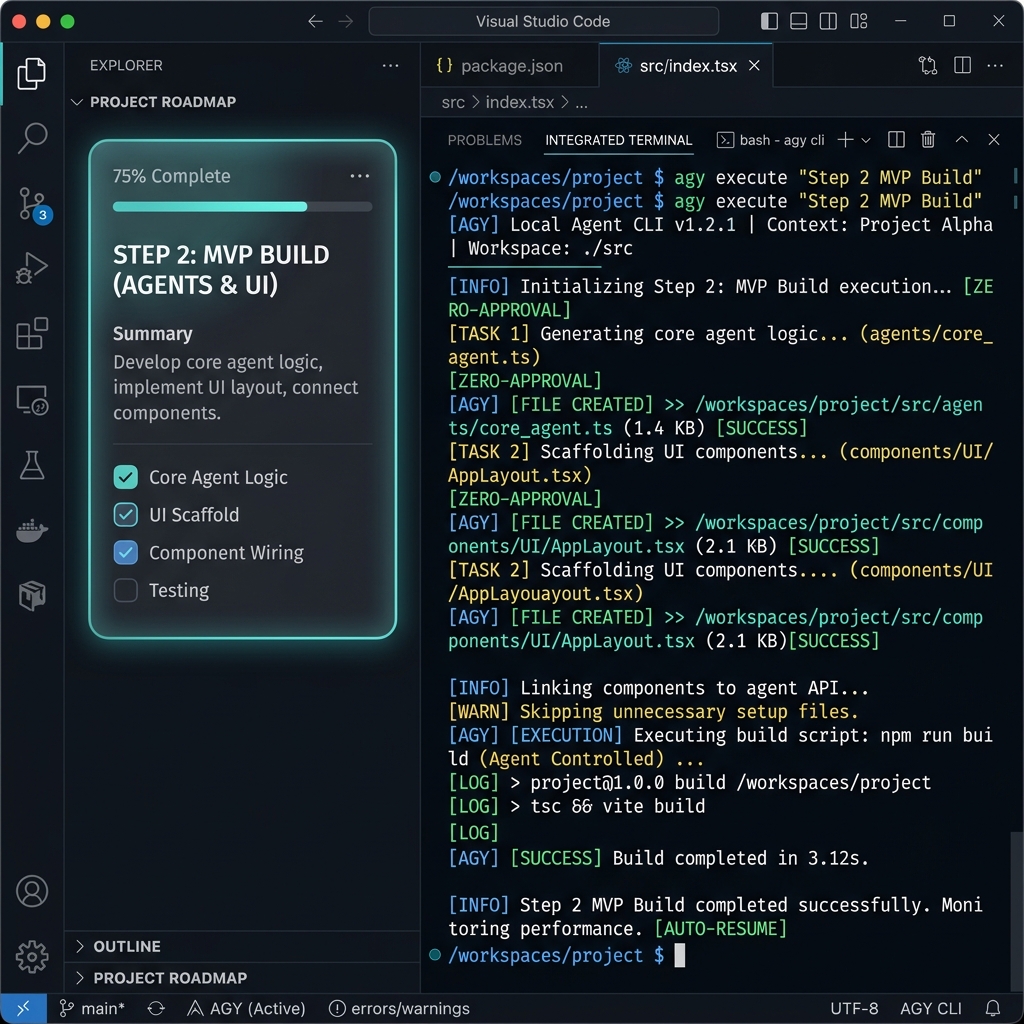Kill terminal with trash icon
Screen dimensions: 1024x1024
pos(928,140)
